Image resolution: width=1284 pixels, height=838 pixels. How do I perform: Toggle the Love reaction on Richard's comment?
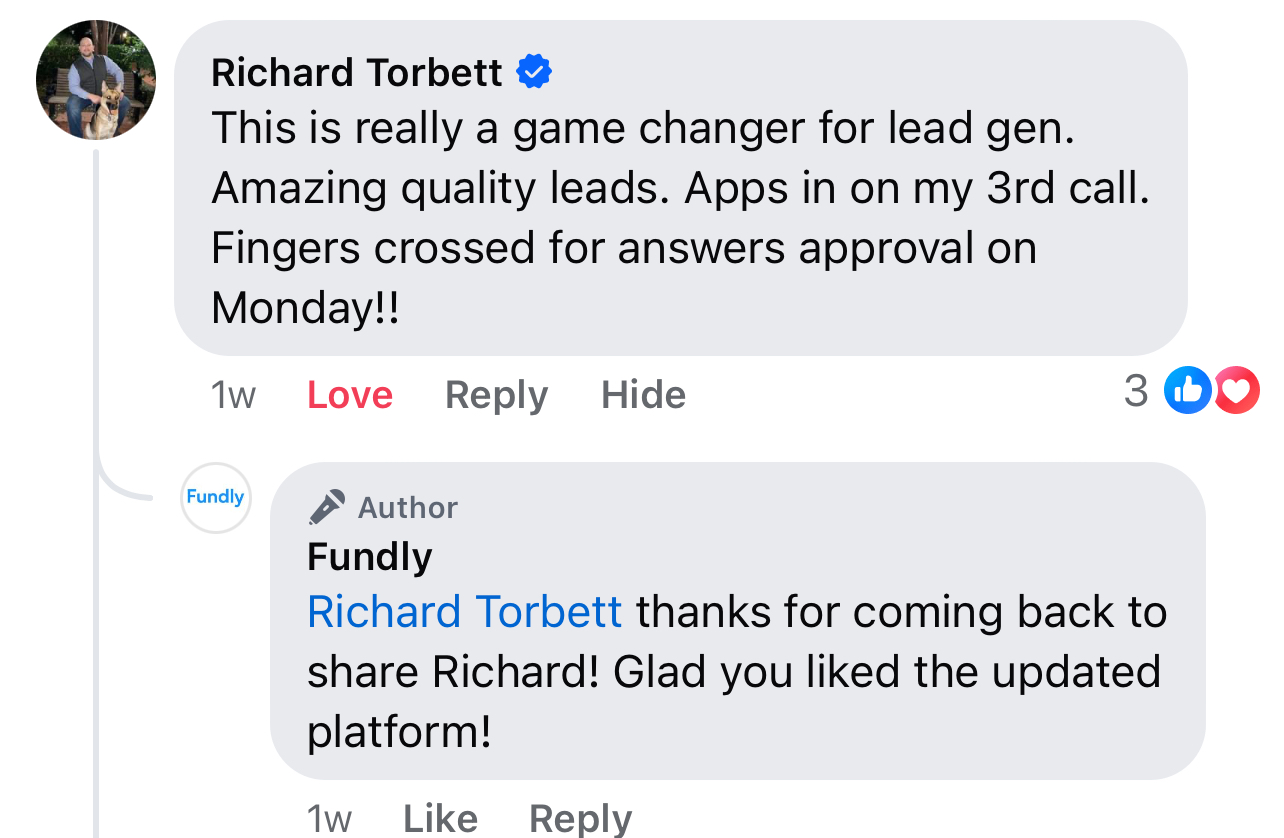point(350,395)
